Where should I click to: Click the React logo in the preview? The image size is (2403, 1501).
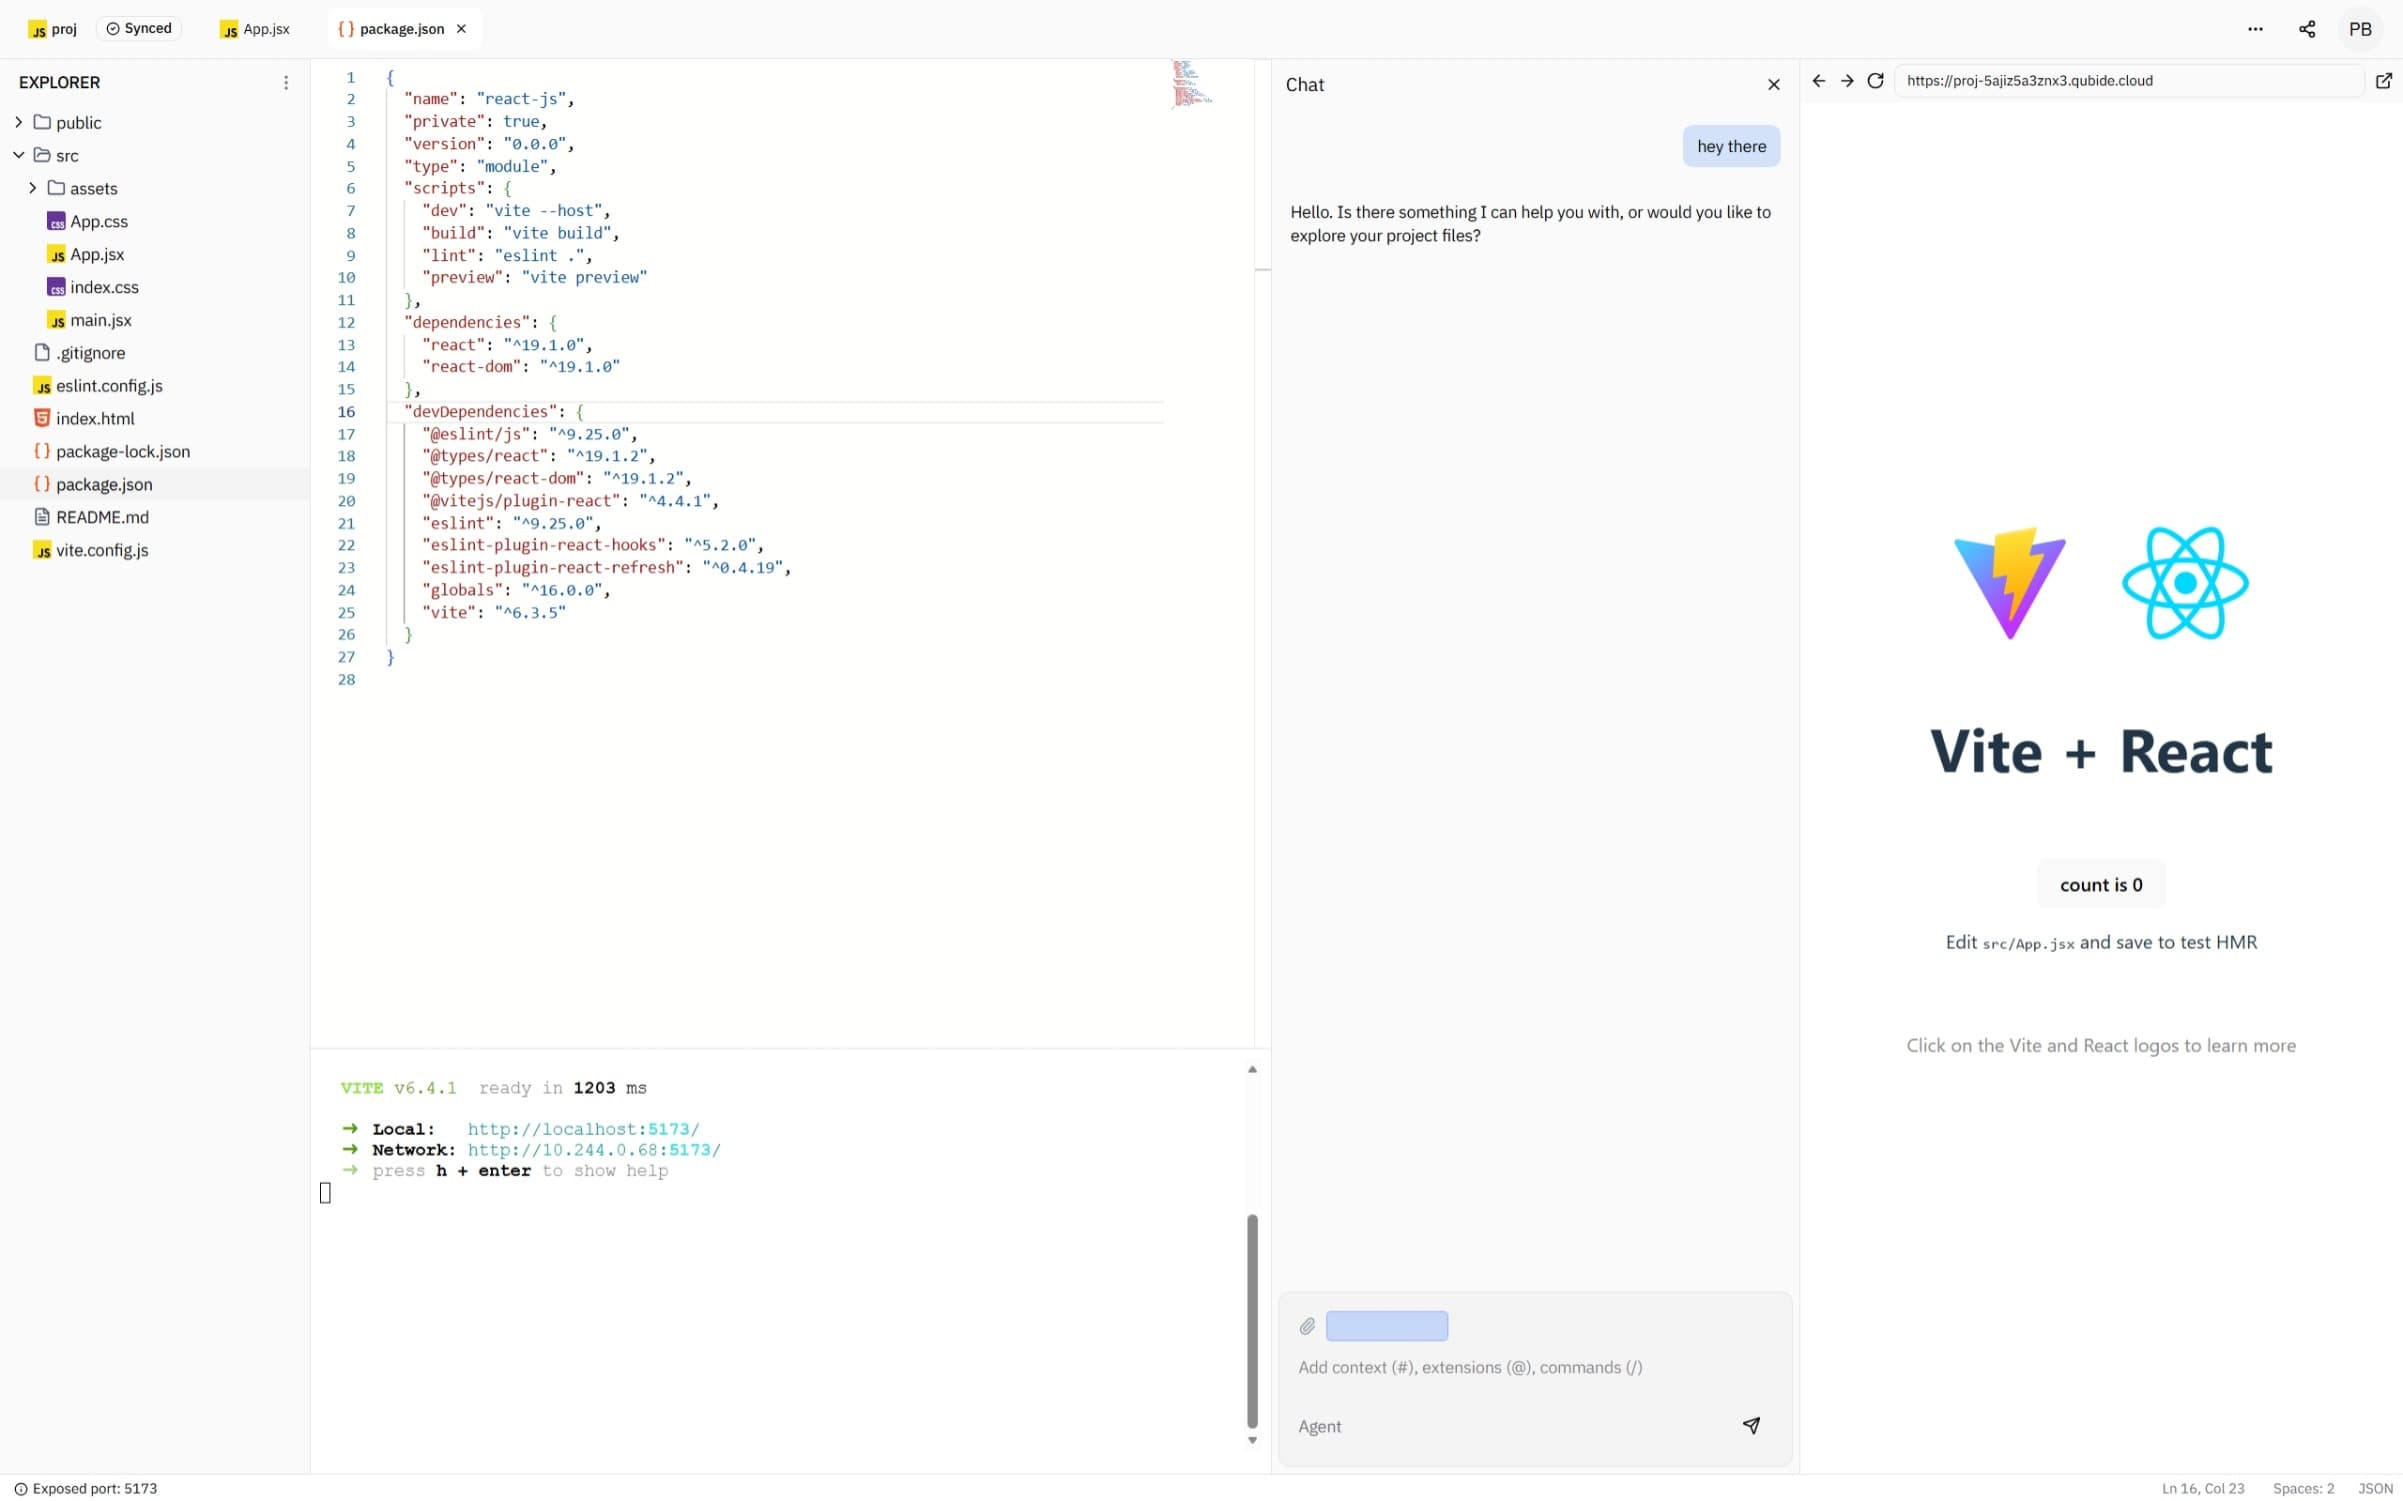coord(2185,583)
